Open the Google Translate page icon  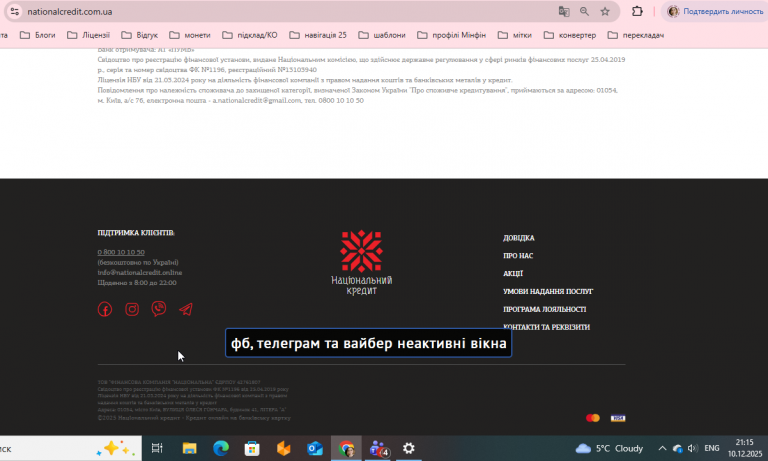point(564,11)
